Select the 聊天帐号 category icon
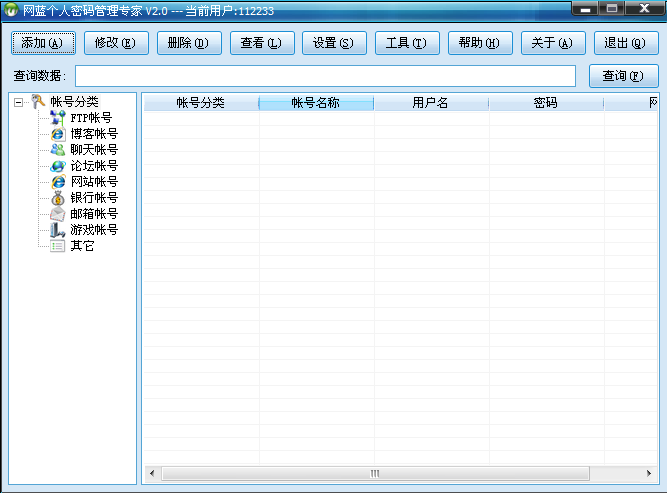This screenshot has width=667, height=493. [x=57, y=150]
